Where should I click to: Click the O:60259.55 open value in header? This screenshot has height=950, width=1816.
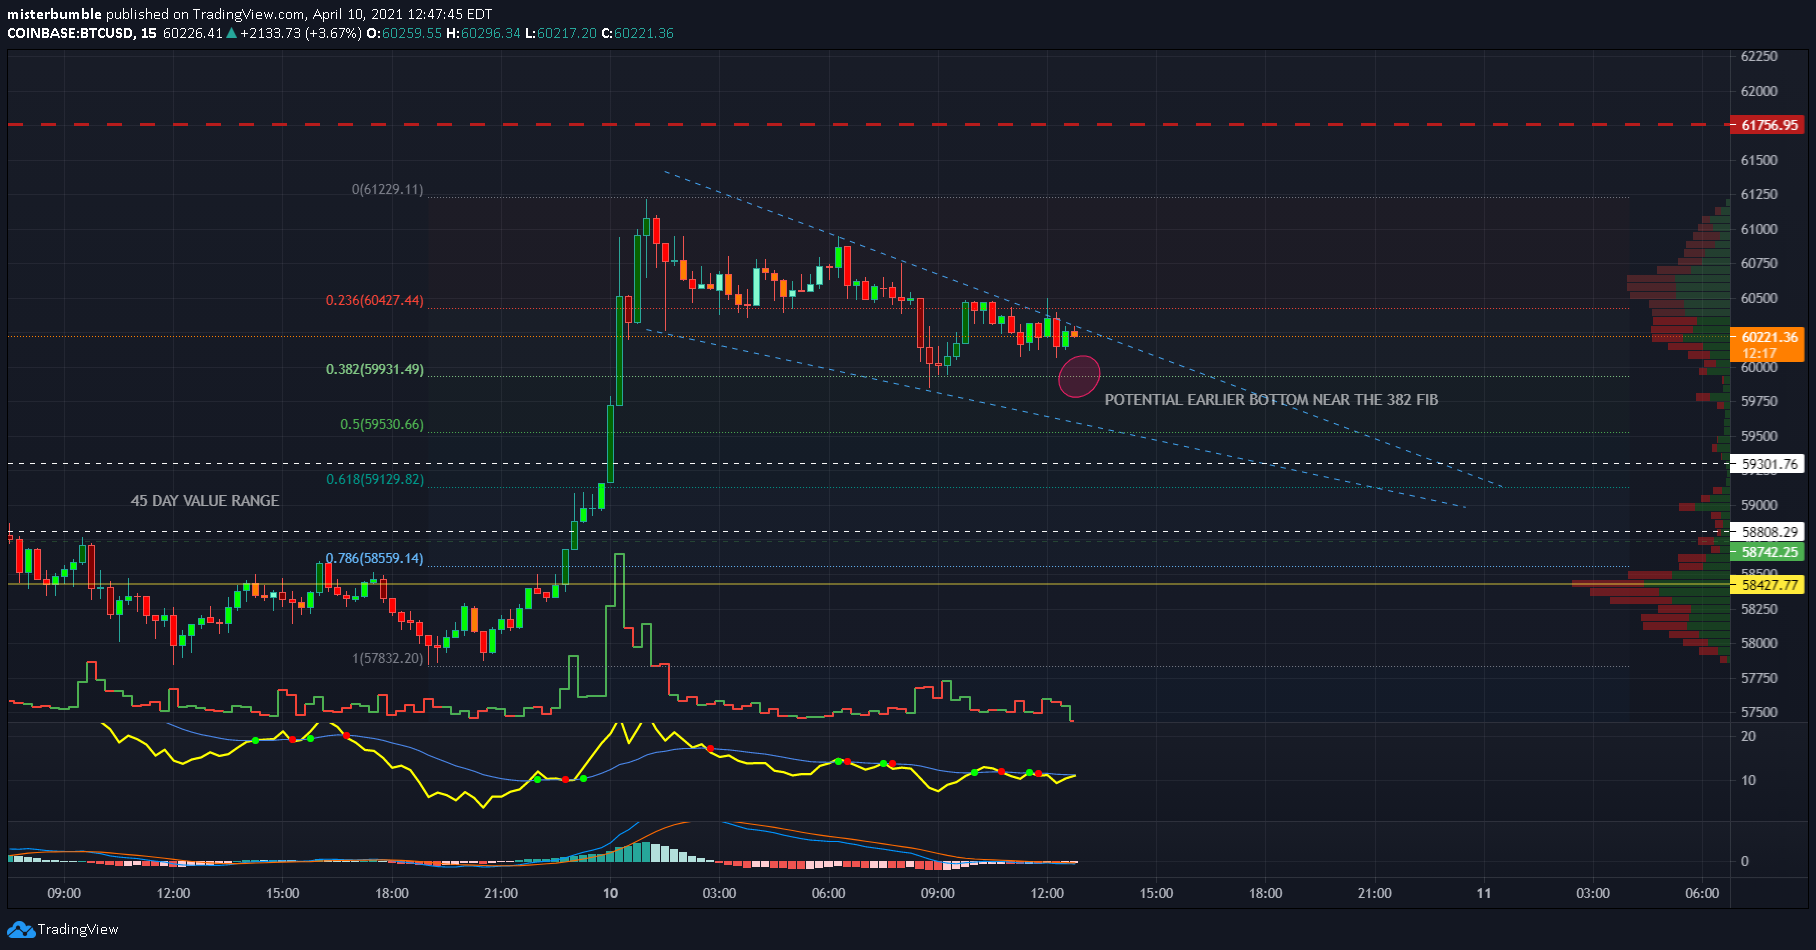pyautogui.click(x=404, y=33)
